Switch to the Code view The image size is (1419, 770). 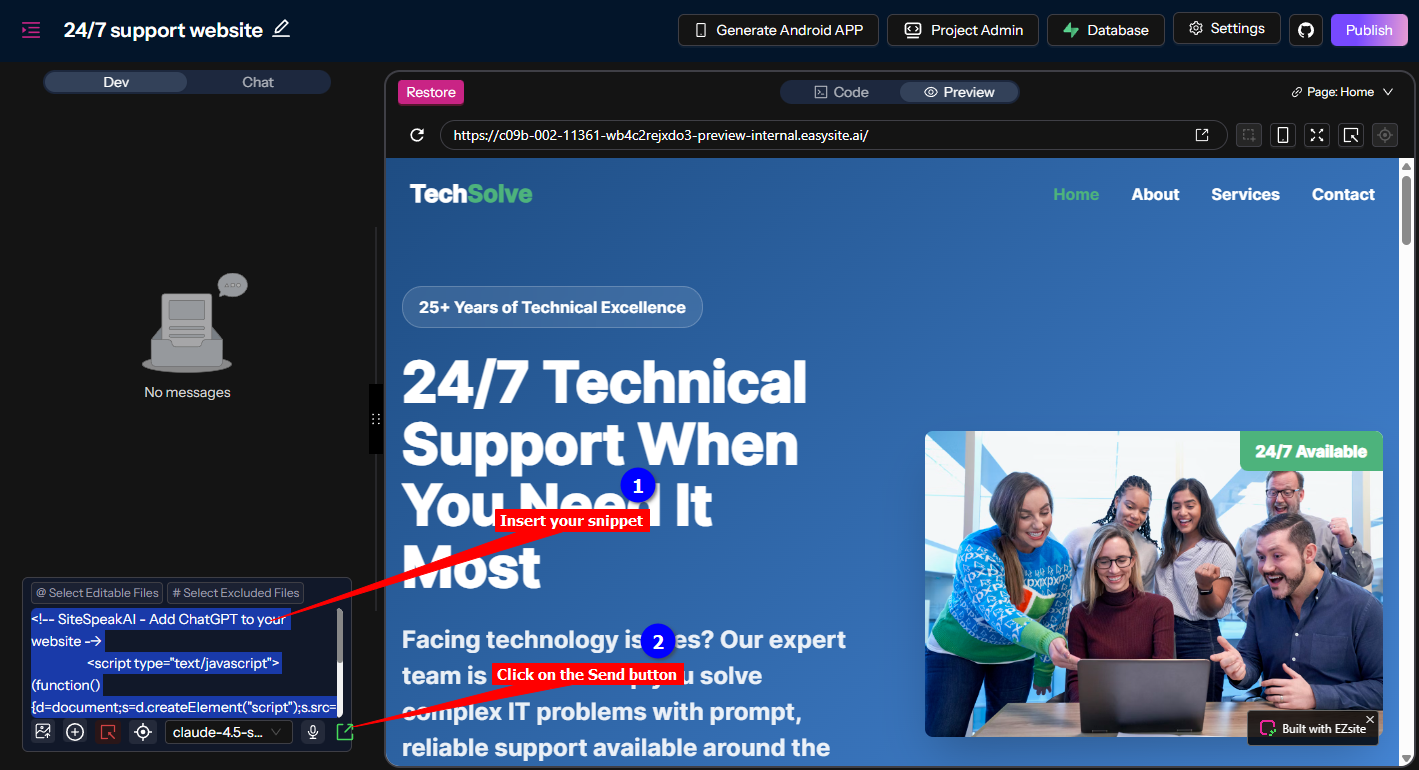point(841,92)
